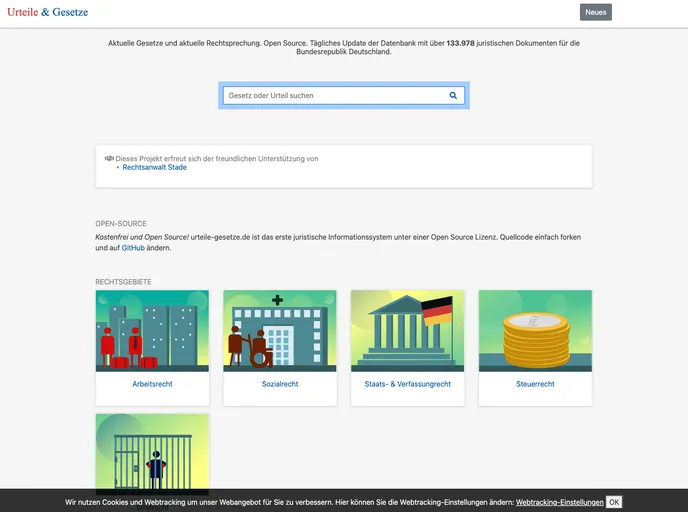Open the Sozialrecht hospital illustration
The width and height of the screenshot is (688, 512).
280,331
